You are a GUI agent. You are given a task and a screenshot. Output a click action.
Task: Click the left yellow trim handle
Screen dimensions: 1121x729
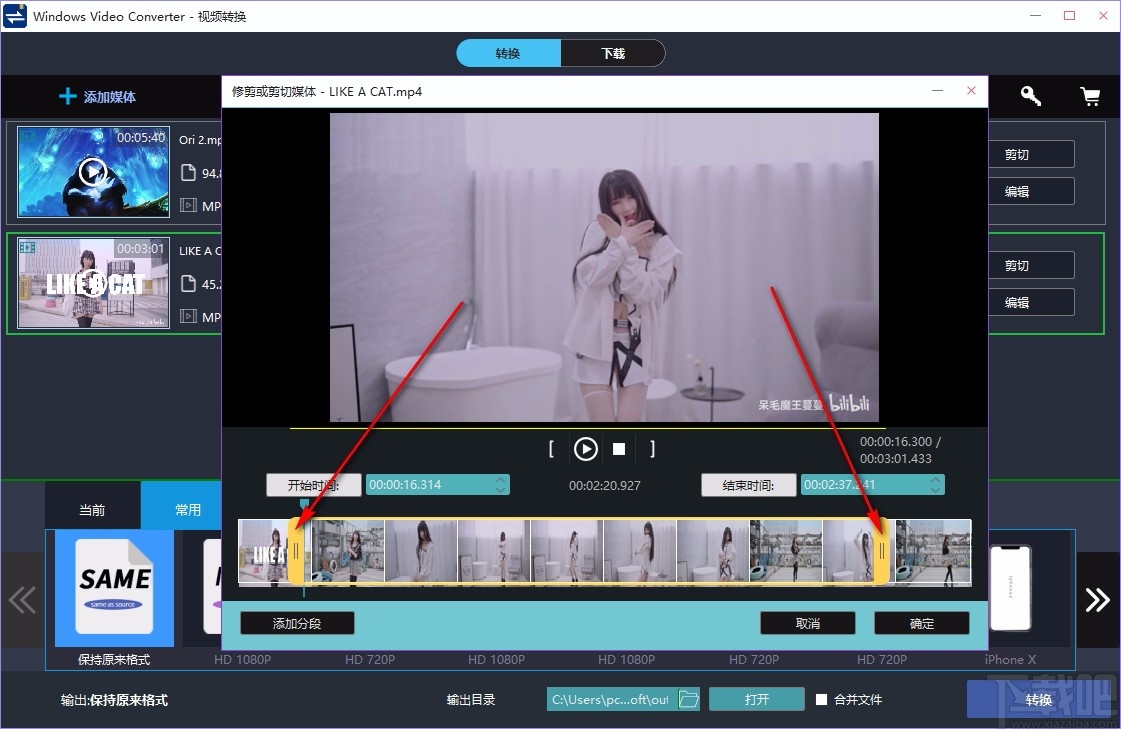[296, 550]
